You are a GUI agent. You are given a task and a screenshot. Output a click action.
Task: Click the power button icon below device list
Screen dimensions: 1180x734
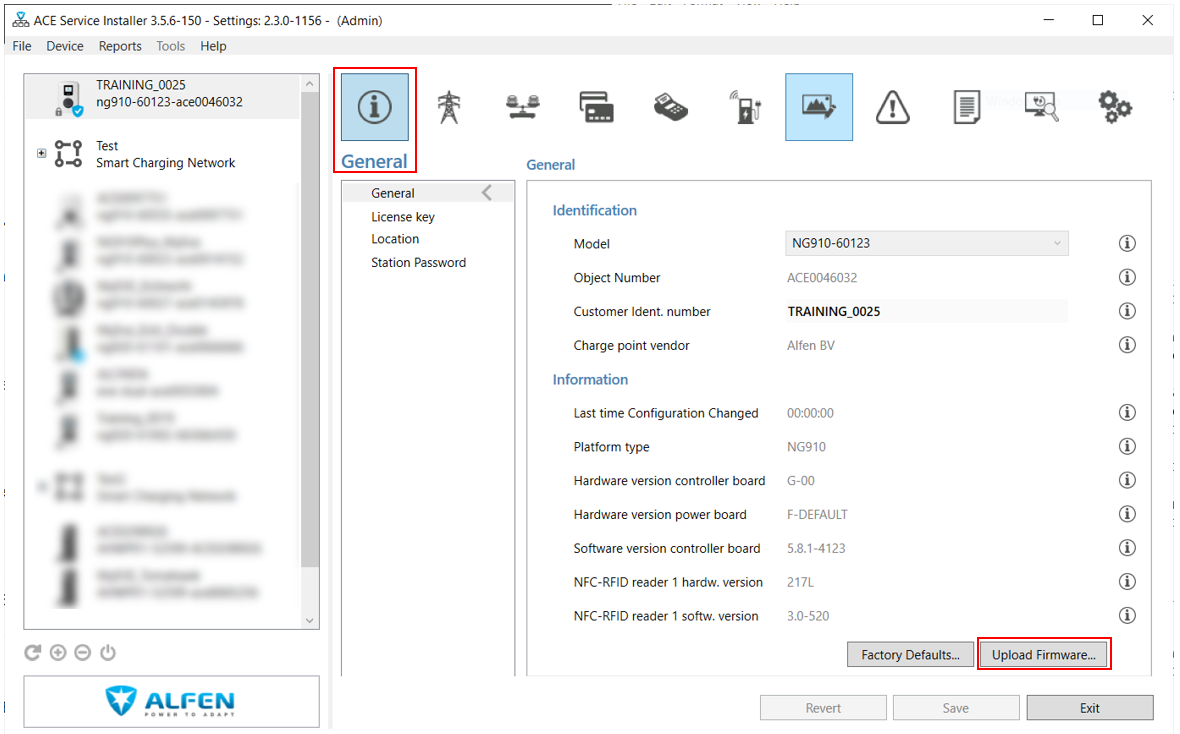[x=108, y=653]
